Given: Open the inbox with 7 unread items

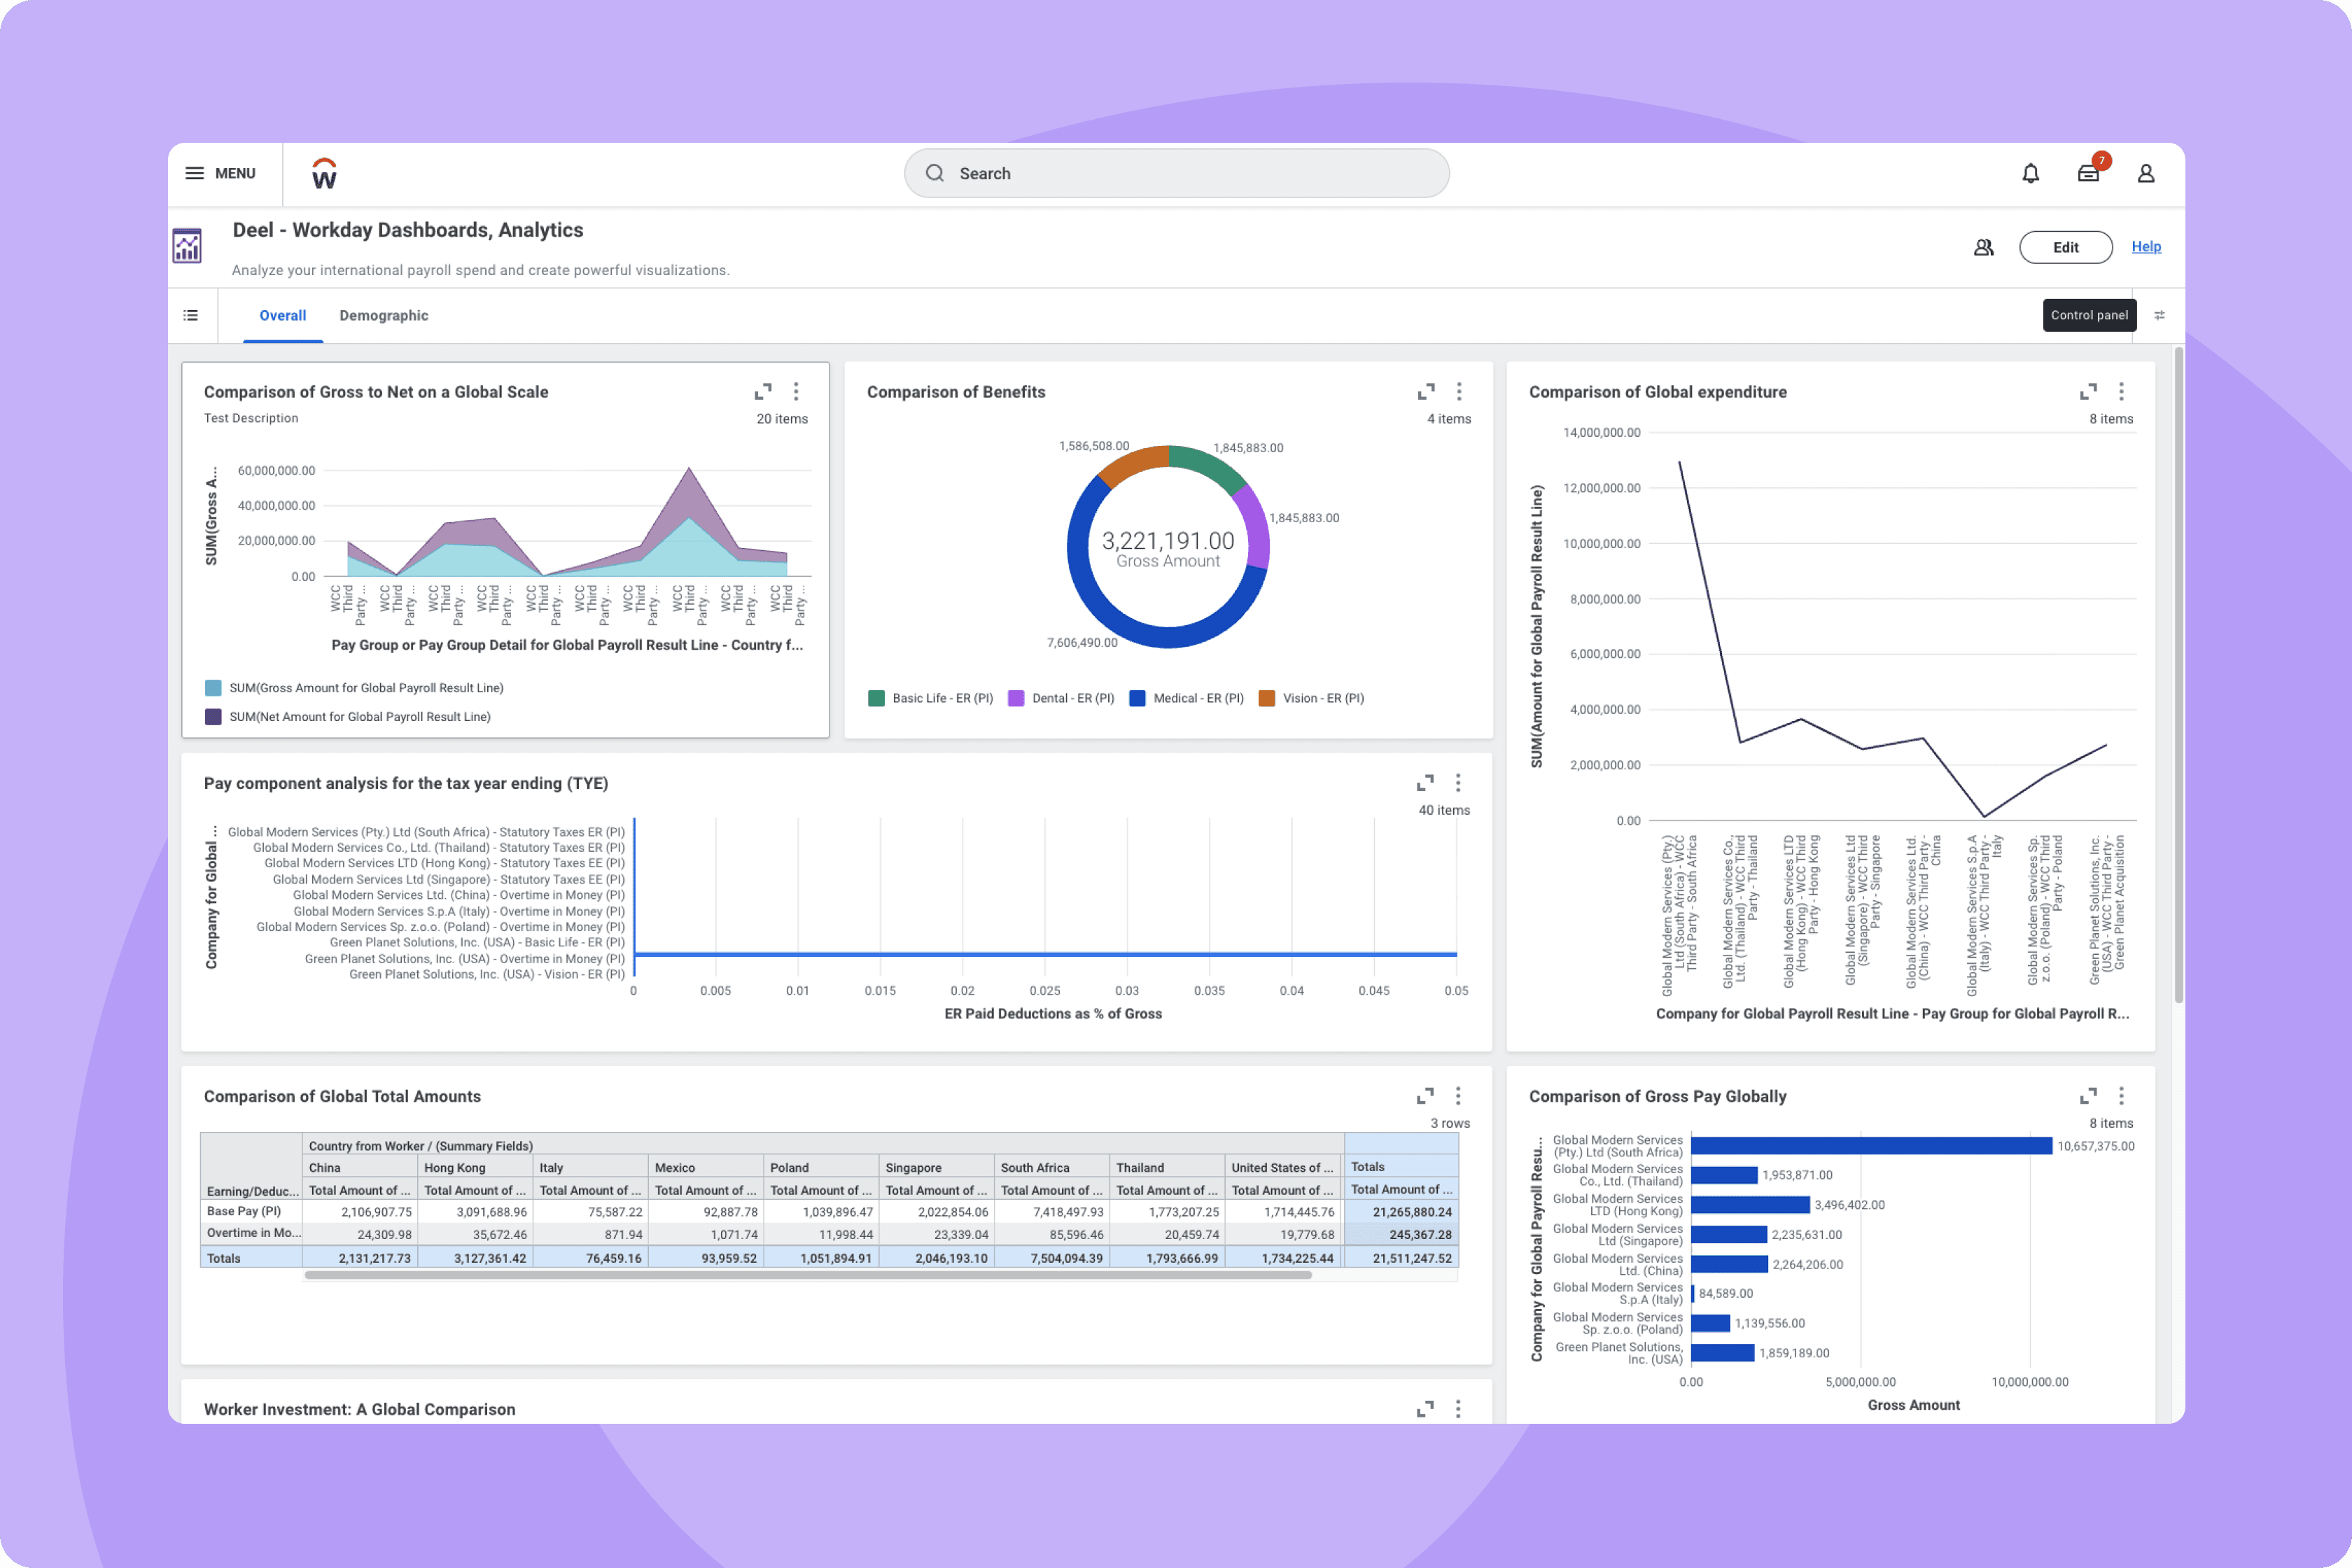Looking at the screenshot, I should click(x=2088, y=173).
